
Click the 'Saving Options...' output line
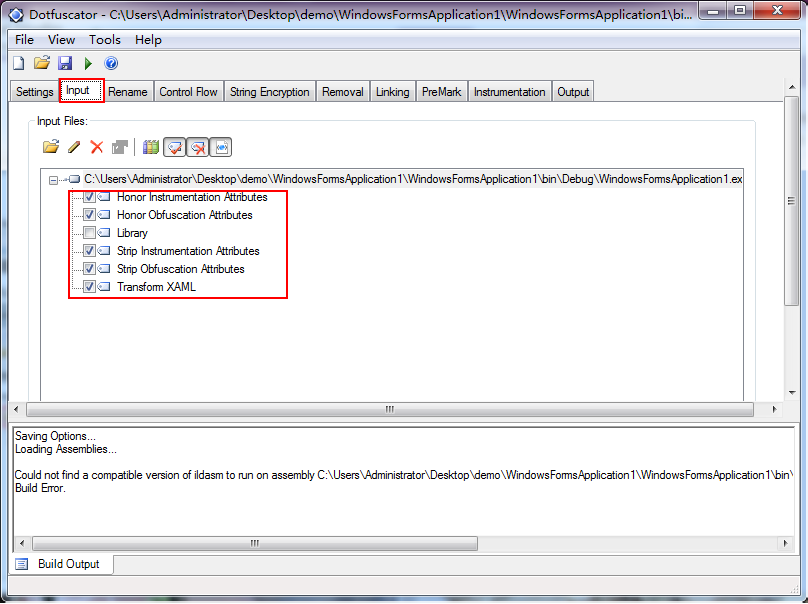click(x=55, y=436)
